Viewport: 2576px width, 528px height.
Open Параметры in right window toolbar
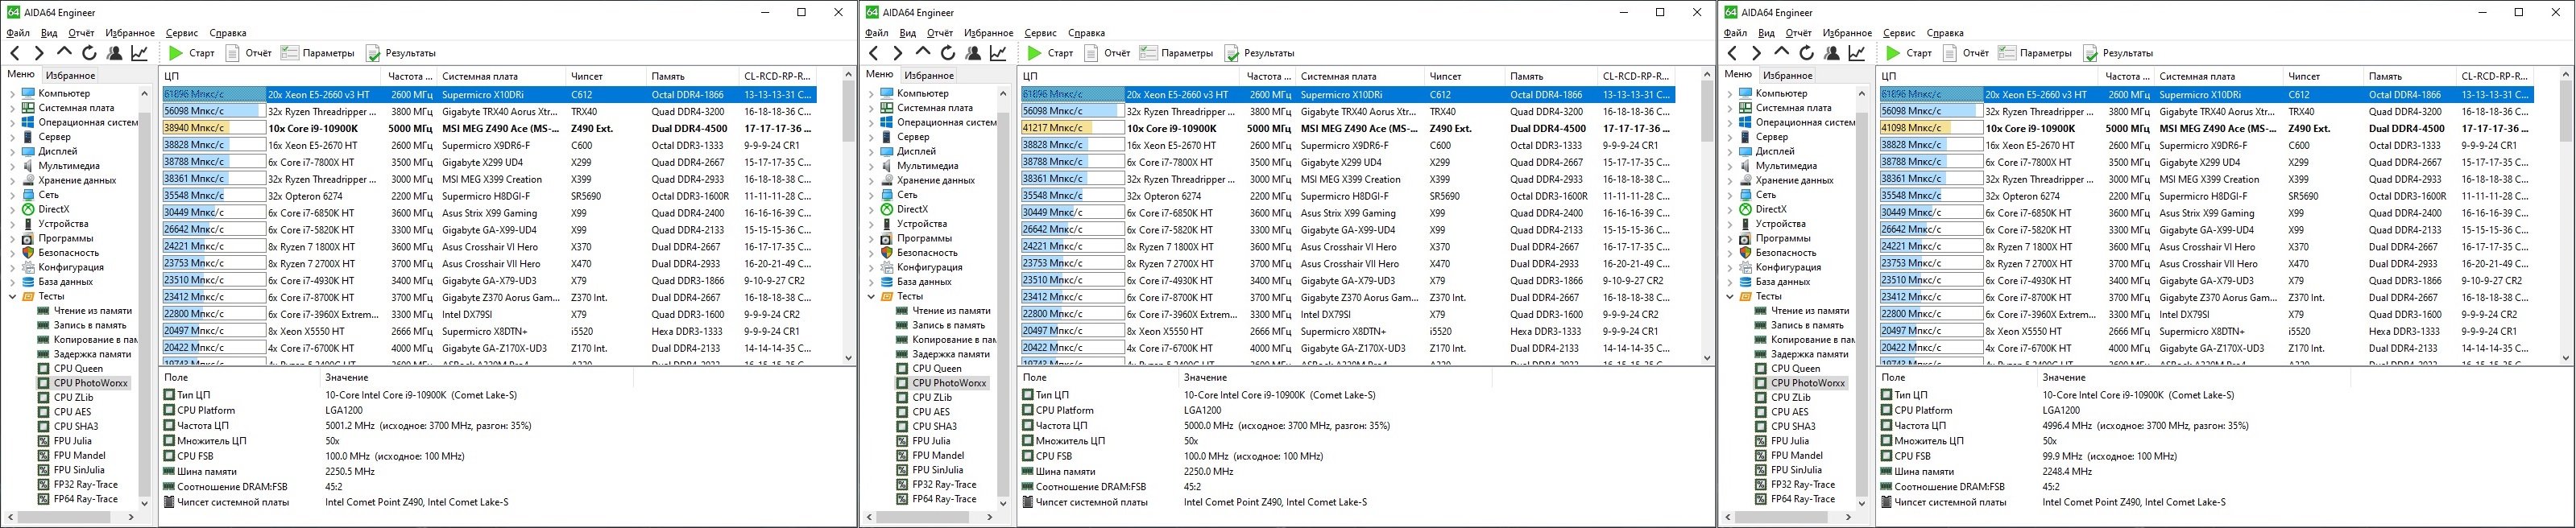[x=2036, y=53]
